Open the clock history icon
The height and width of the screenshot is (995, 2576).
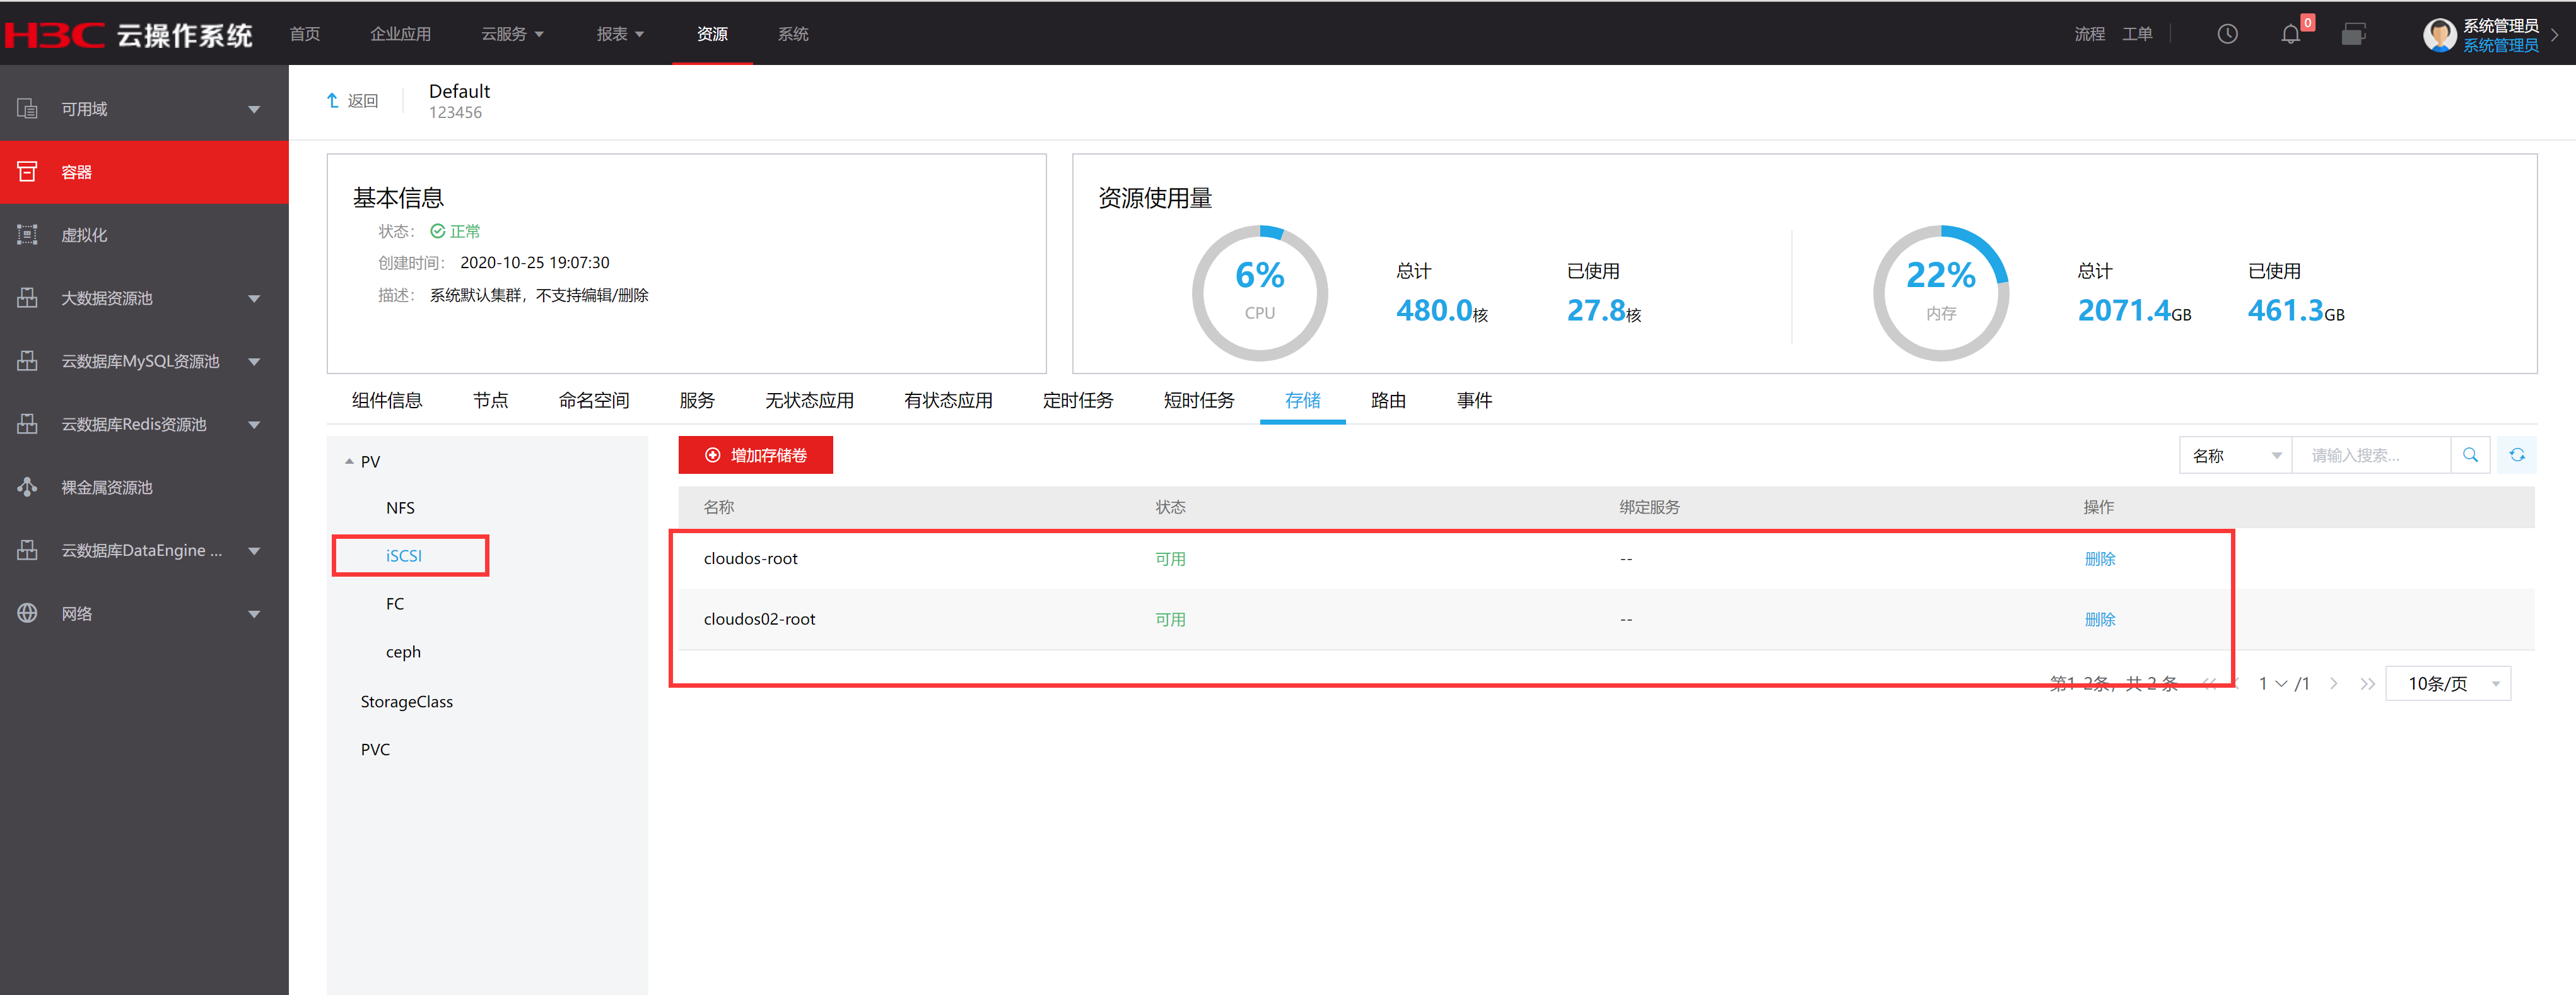2227,35
